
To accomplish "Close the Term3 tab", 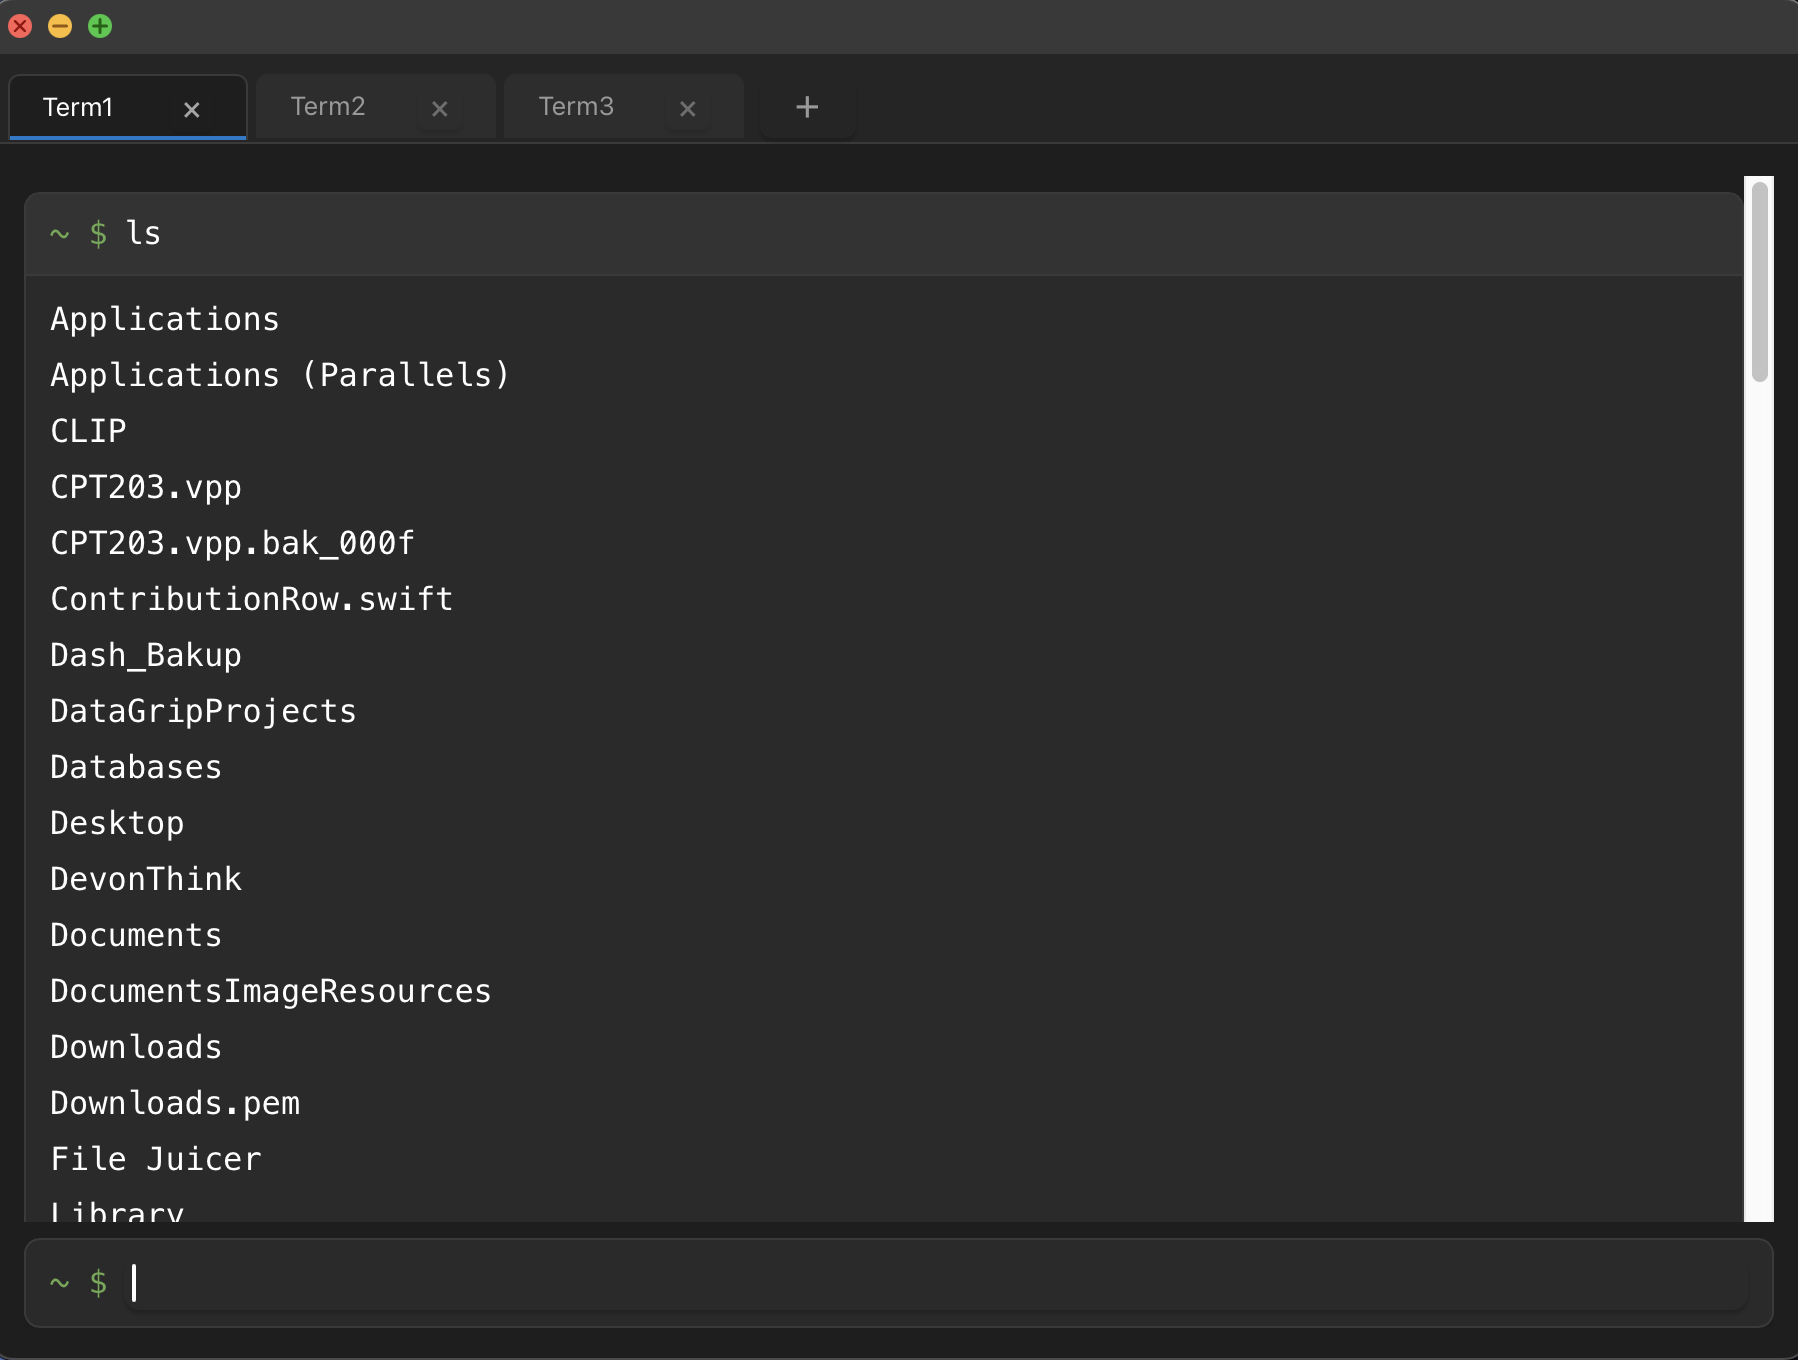I will tap(687, 109).
